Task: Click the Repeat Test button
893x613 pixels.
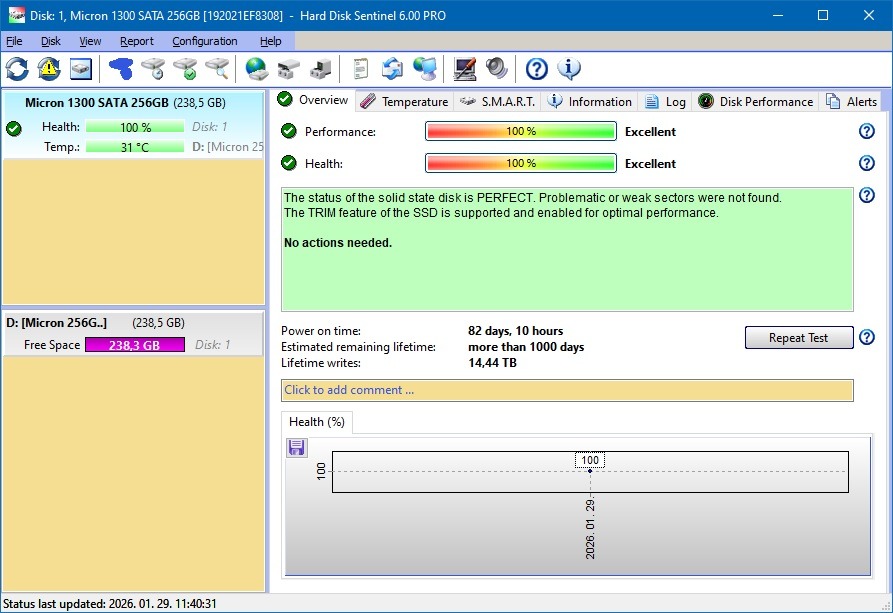Action: (798, 337)
